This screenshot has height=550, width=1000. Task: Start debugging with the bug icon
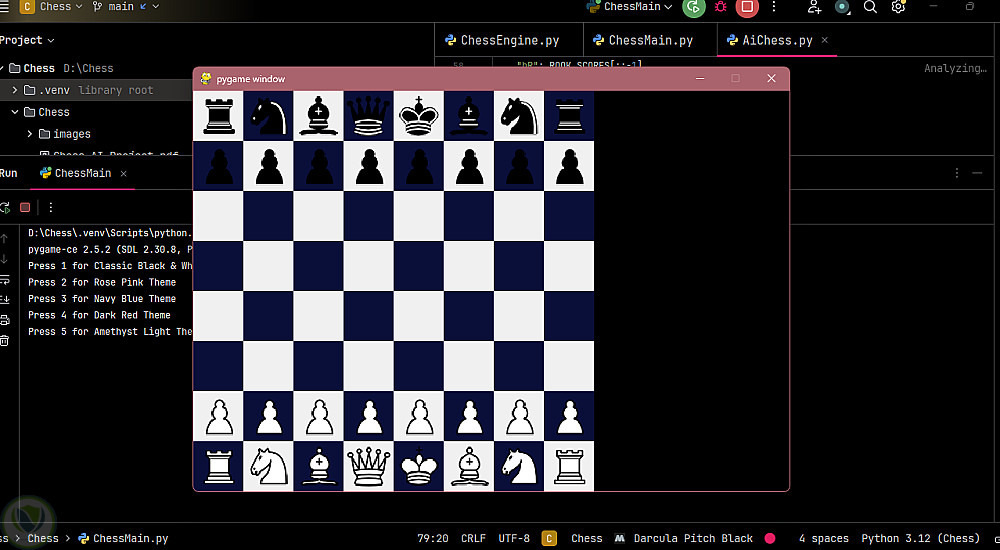point(721,7)
